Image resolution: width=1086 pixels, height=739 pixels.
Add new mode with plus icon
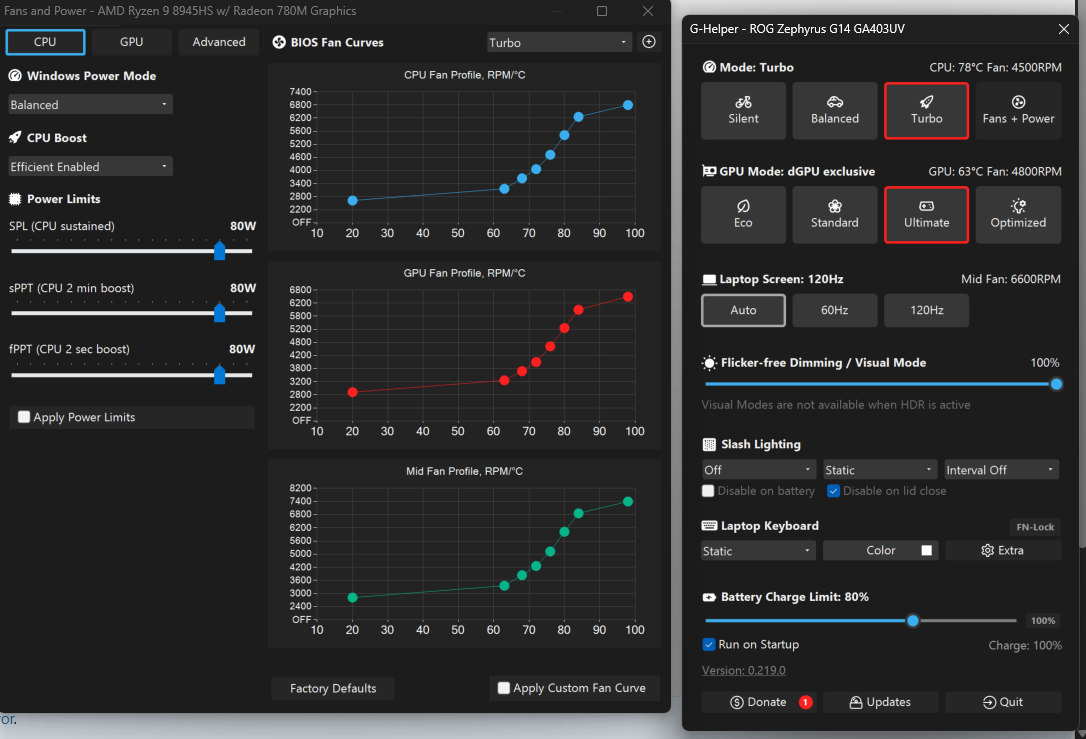click(x=649, y=42)
